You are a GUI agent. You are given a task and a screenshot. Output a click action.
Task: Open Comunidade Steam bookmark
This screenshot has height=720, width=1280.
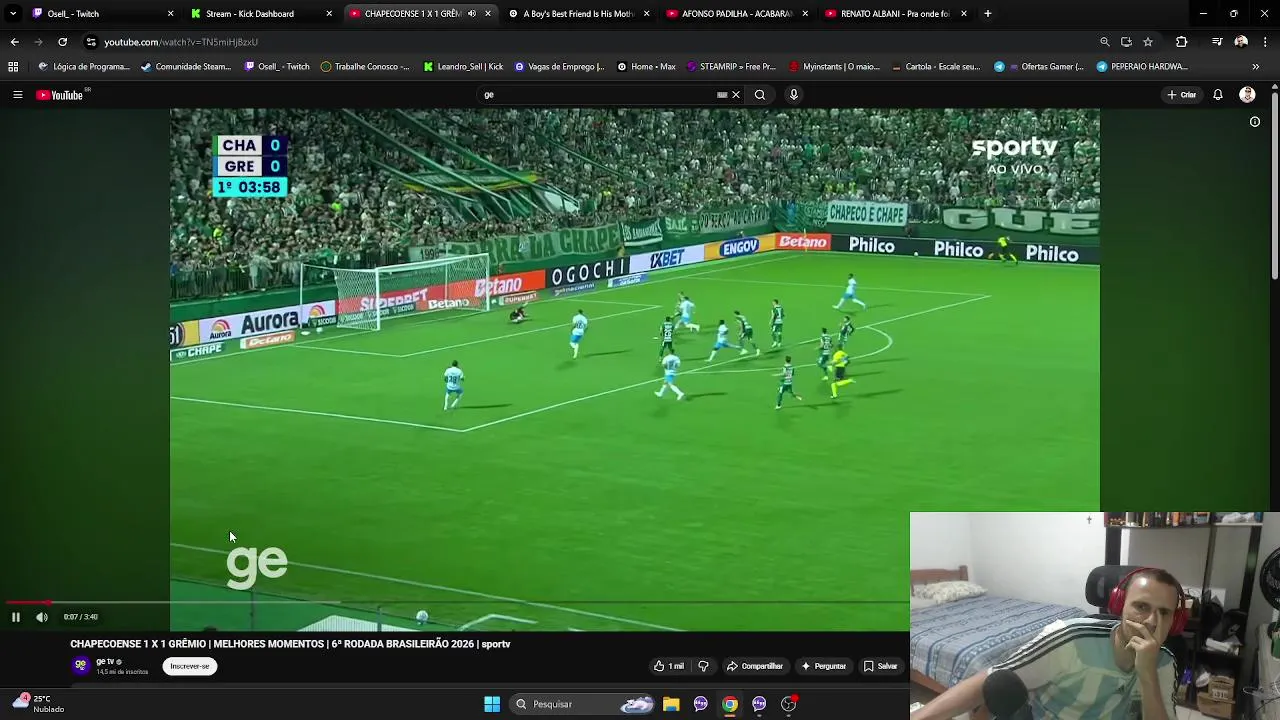(x=186, y=67)
